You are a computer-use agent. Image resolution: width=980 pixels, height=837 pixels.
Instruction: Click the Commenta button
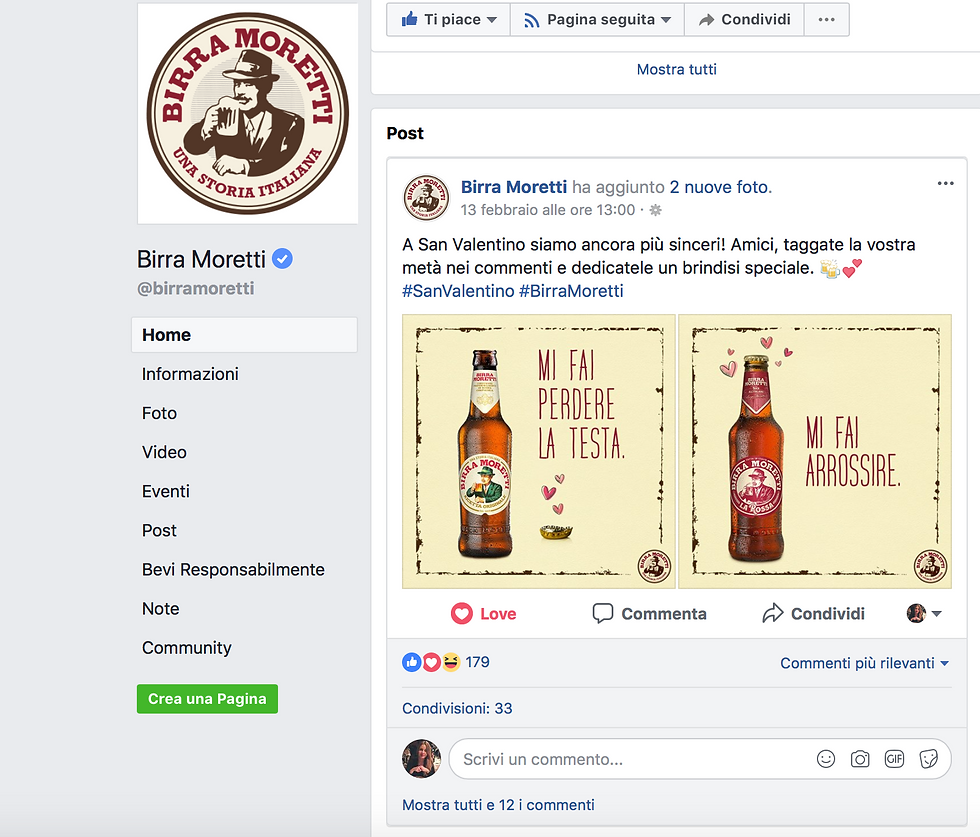click(x=649, y=614)
